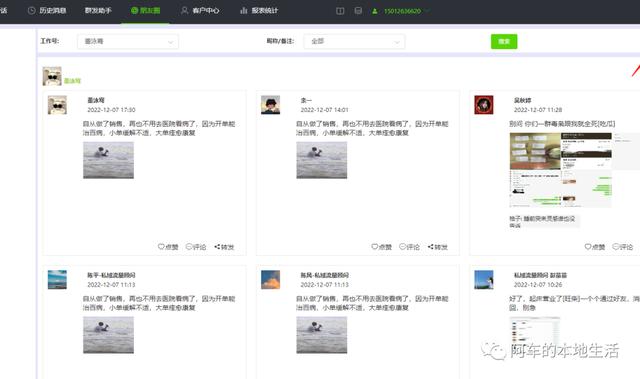The image size is (640, 379).
Task: Click the timestamp 2022-12-07 10:26
Action: tap(538, 285)
